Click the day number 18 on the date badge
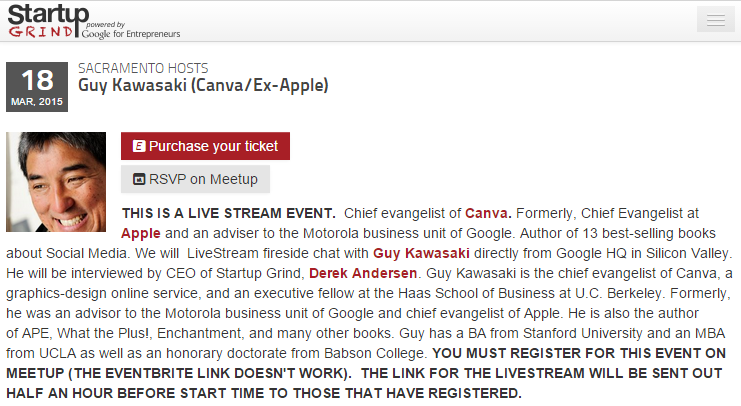 point(37,80)
